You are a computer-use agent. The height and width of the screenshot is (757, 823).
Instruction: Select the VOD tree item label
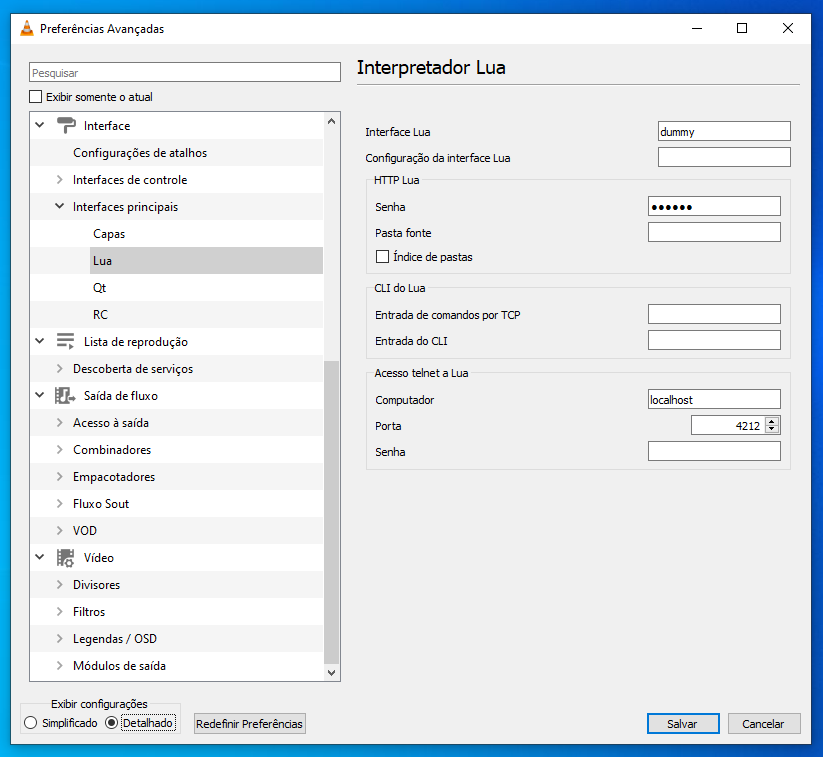click(x=85, y=531)
